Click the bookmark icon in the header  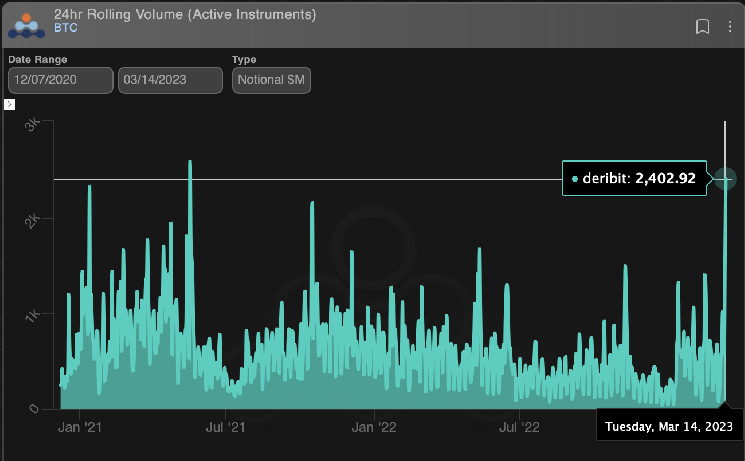point(703,26)
